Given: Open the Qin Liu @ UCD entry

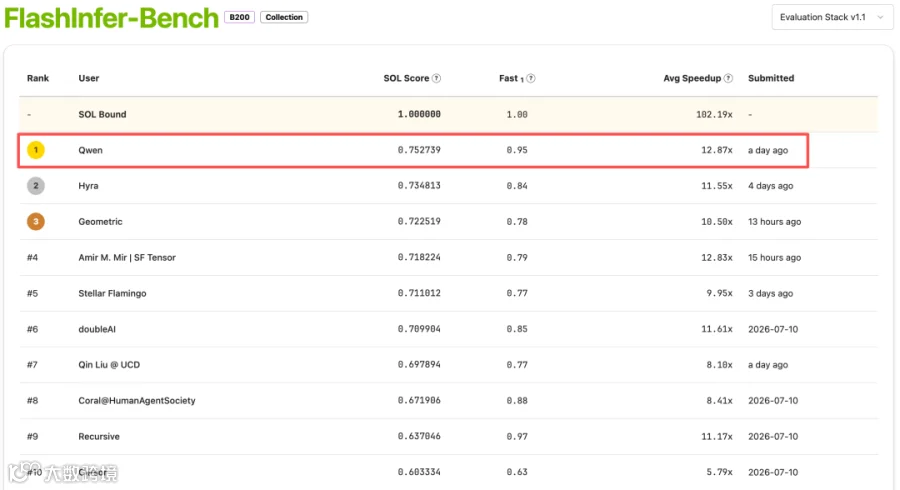Looking at the screenshot, I should [109, 365].
